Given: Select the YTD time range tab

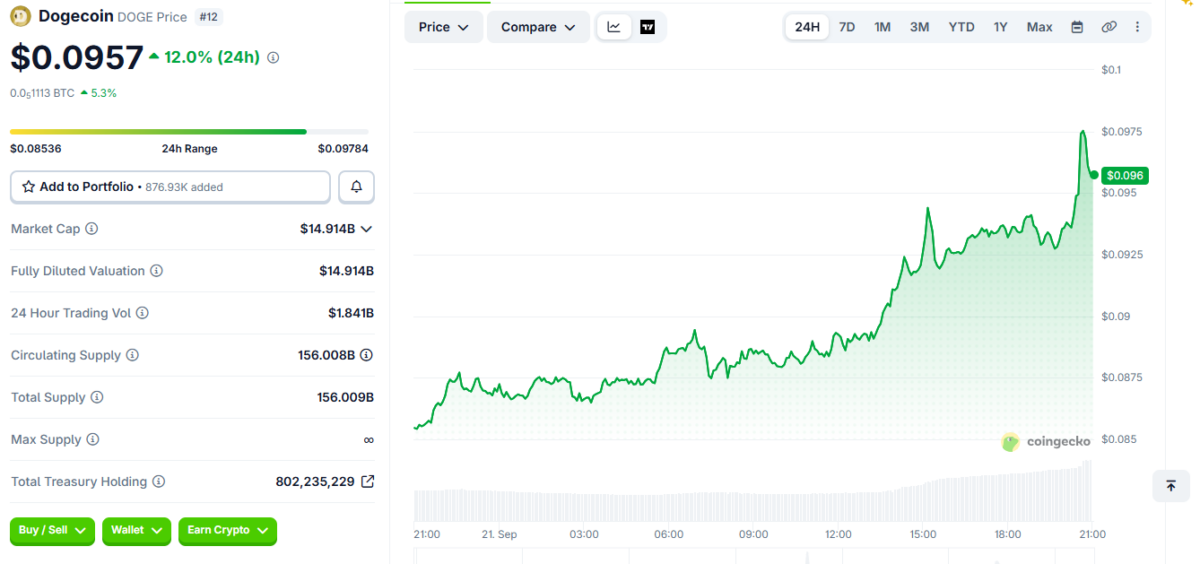Looking at the screenshot, I should [x=961, y=27].
